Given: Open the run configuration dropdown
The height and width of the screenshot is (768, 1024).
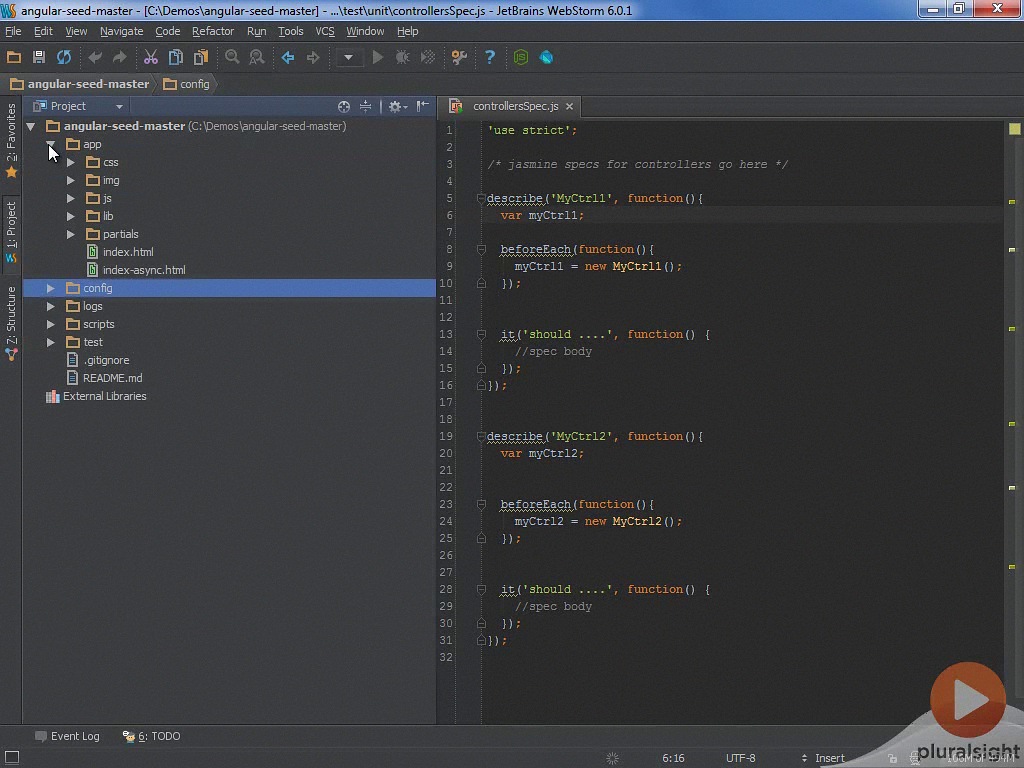Looking at the screenshot, I should coord(348,57).
